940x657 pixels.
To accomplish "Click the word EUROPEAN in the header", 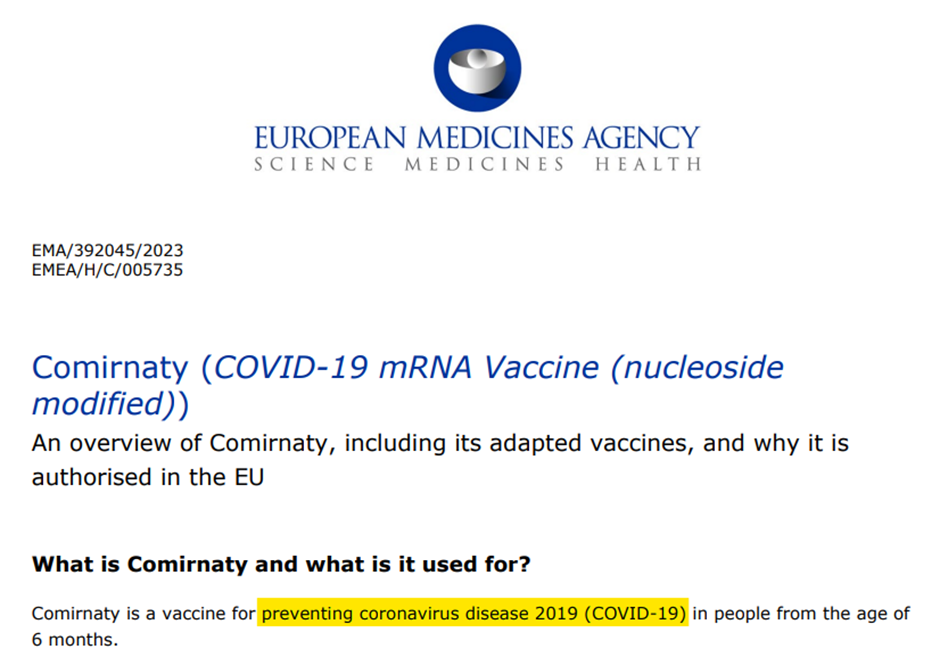I will pyautogui.click(x=326, y=137).
